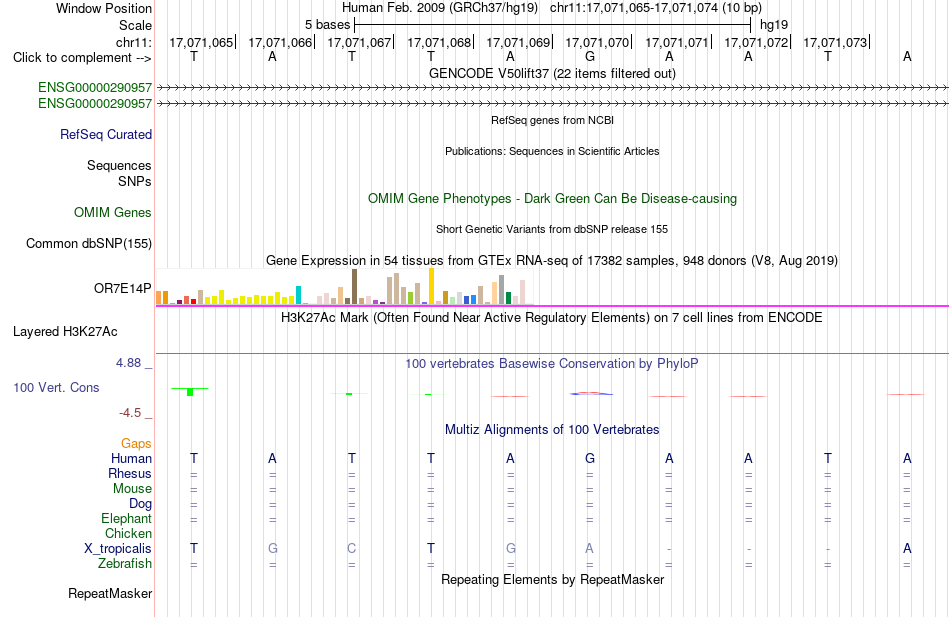Click the blue-red PhyloP mark under base G
This screenshot has width=950, height=617.
point(591,393)
